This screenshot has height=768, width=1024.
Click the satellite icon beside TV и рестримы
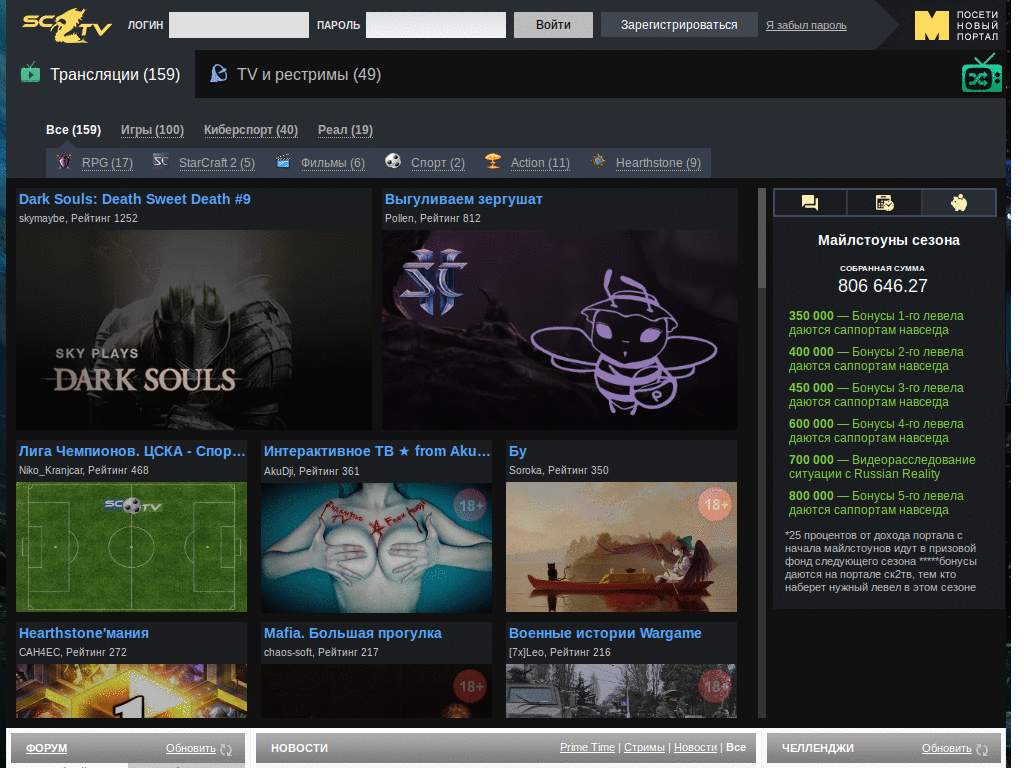click(219, 73)
